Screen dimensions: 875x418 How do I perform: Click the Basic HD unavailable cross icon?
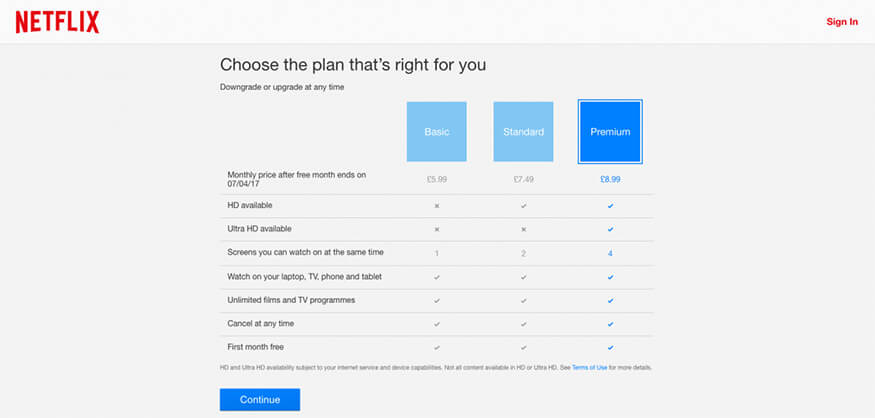(x=437, y=206)
